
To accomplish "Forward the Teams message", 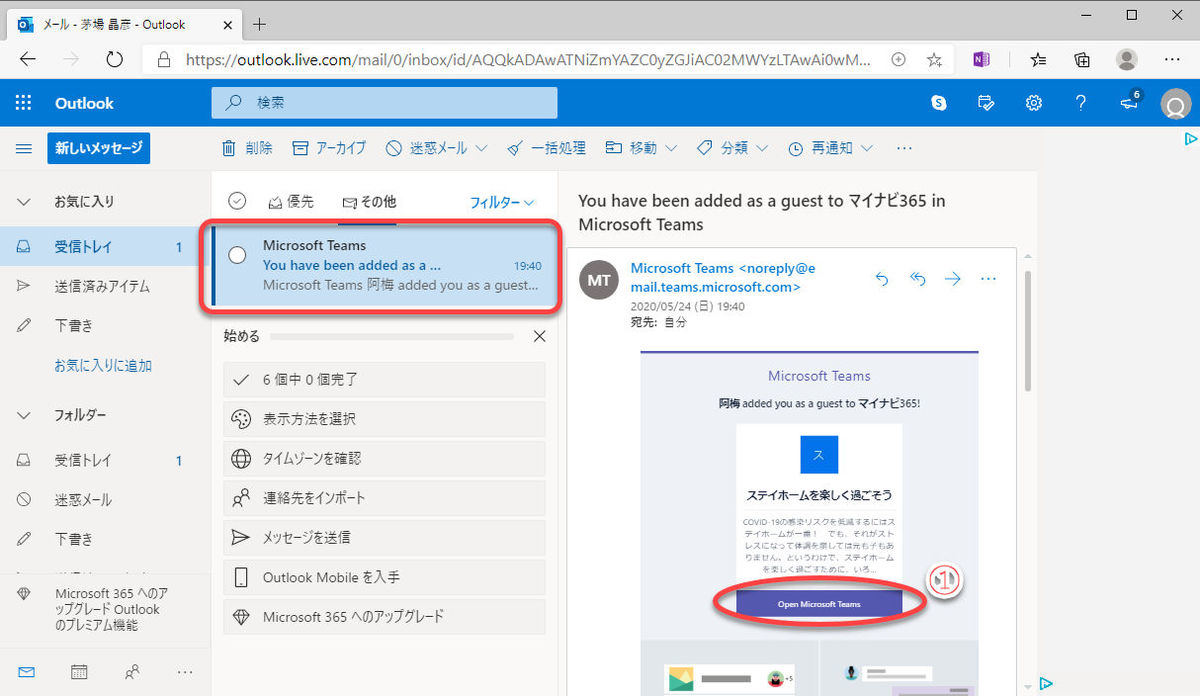I will coord(953,279).
